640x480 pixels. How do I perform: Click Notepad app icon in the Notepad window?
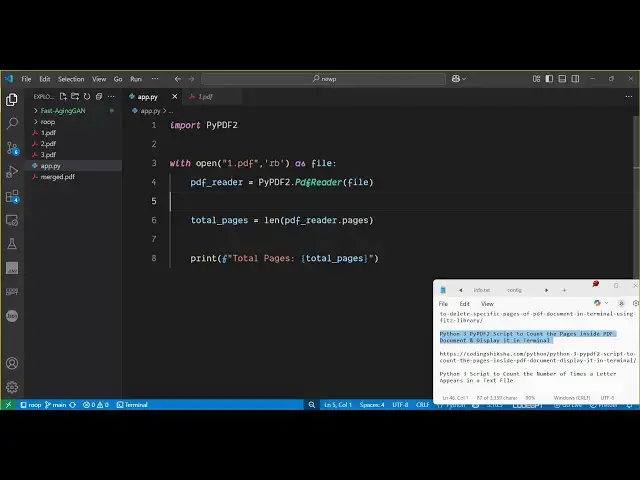click(x=443, y=290)
